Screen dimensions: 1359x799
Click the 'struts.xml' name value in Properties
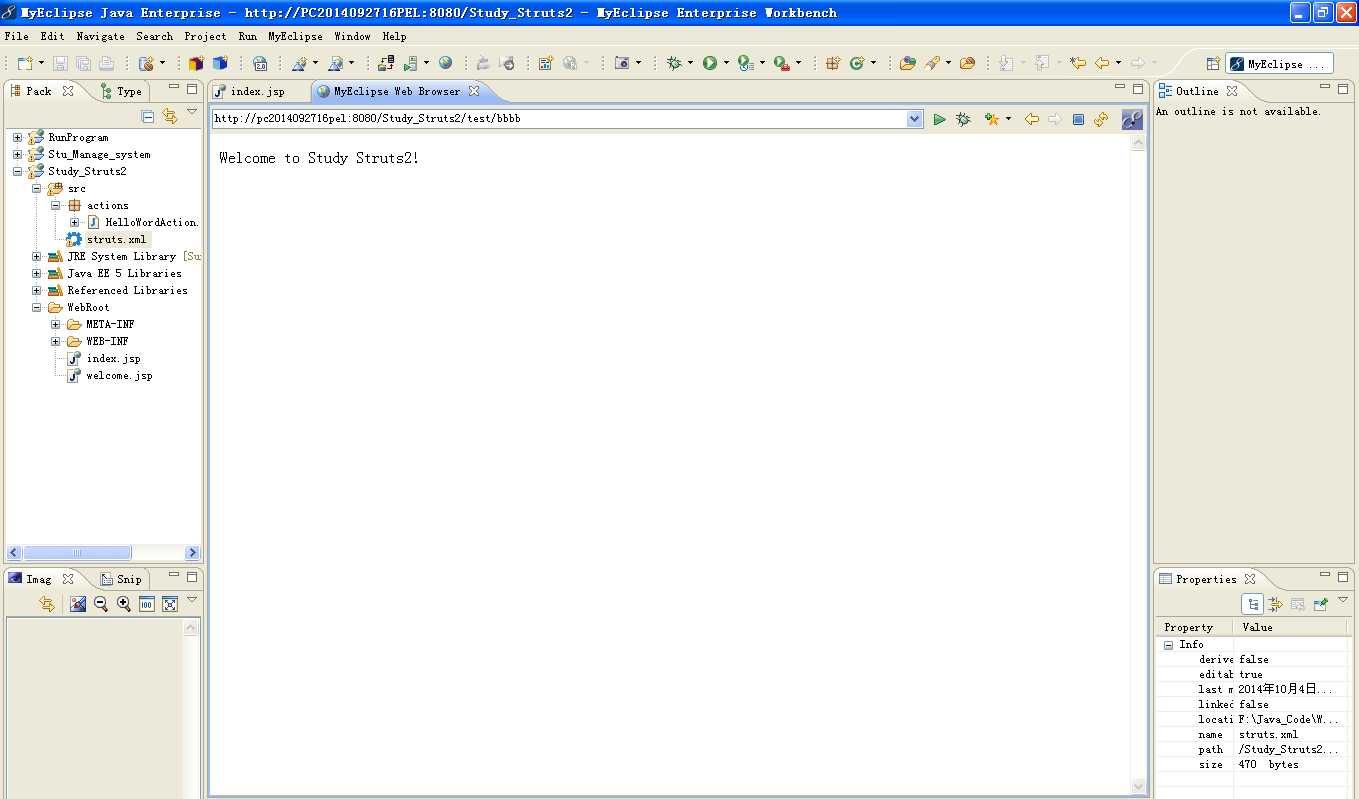(x=1268, y=734)
